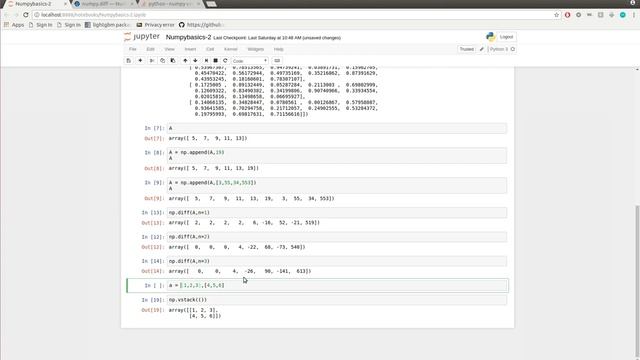Move the selected cell down with the down arrow
The image size is (640, 360).
click(x=195, y=60)
